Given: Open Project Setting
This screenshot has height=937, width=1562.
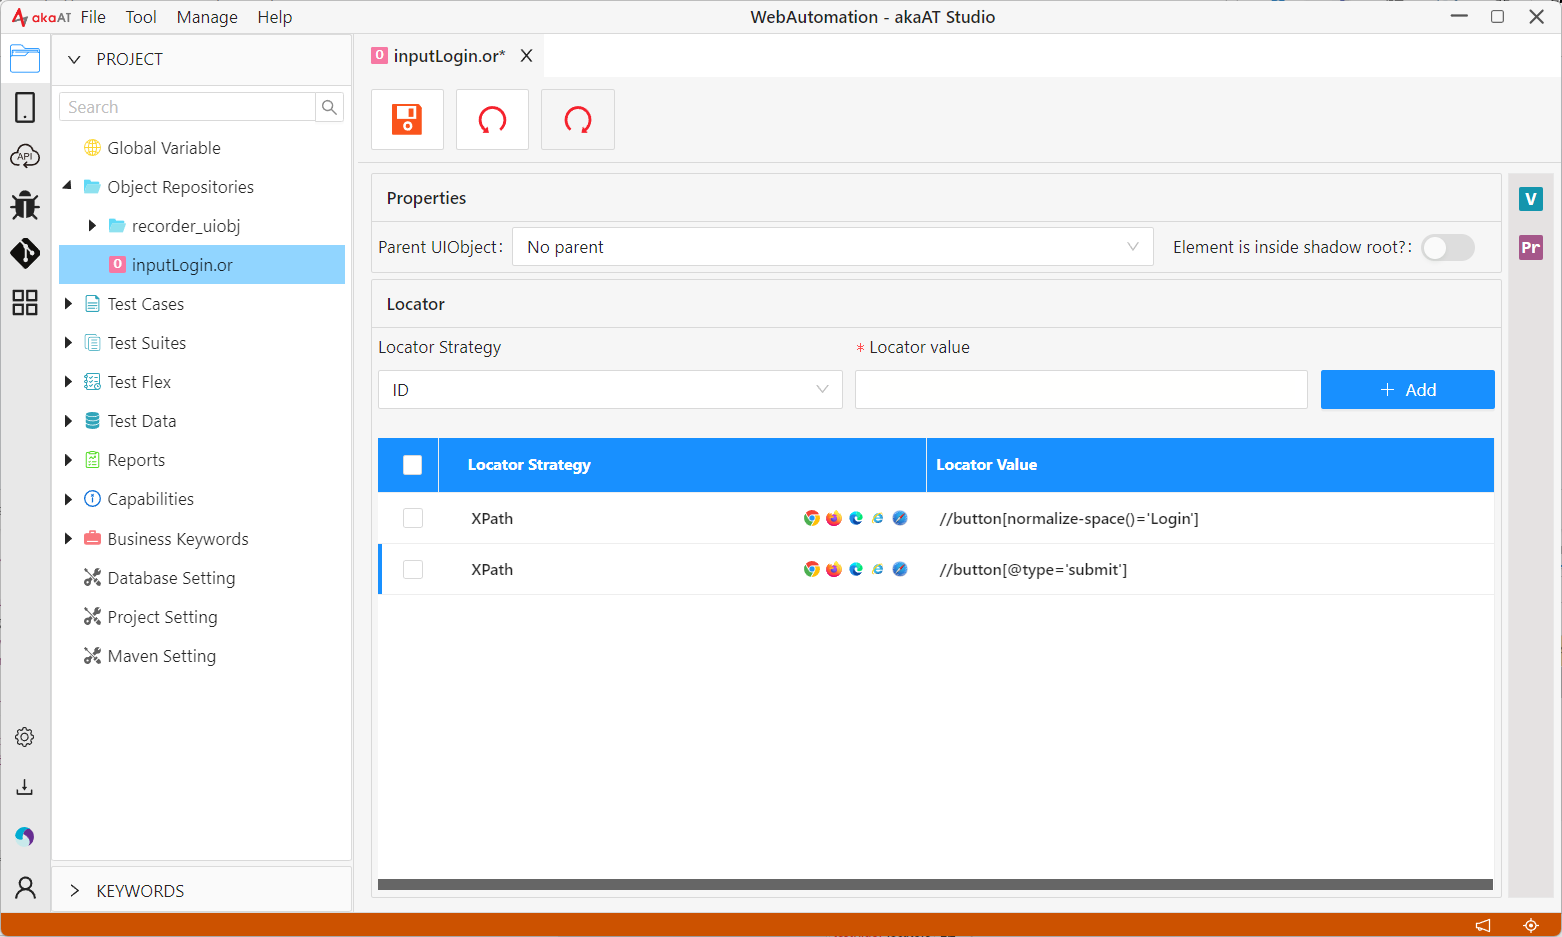Looking at the screenshot, I should click(162, 617).
